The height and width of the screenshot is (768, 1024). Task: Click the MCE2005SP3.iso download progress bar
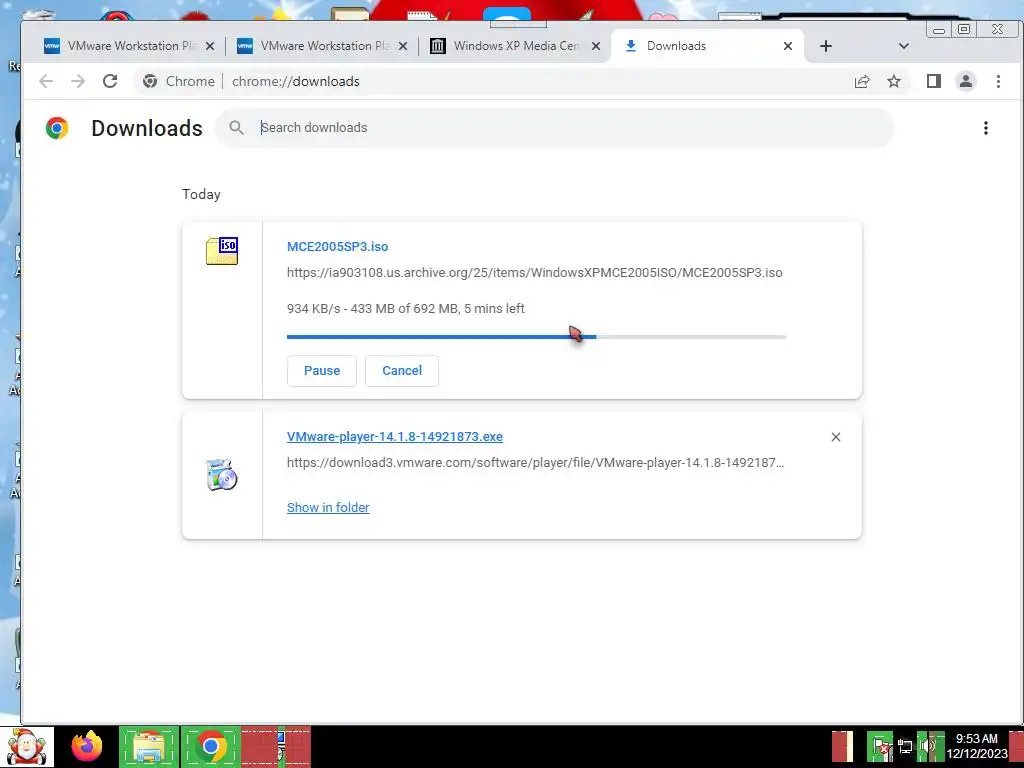pos(536,337)
